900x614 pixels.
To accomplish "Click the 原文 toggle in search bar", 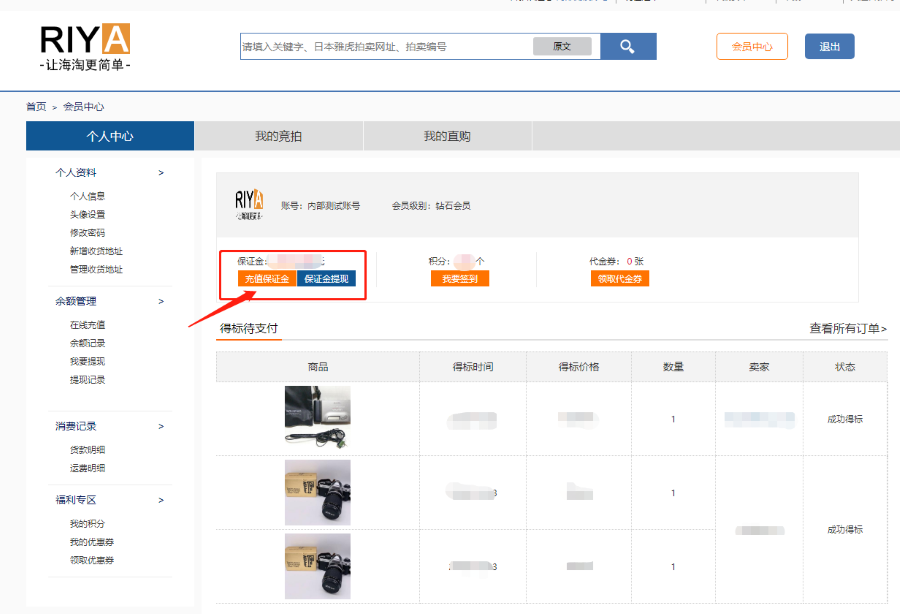I will tap(562, 47).
